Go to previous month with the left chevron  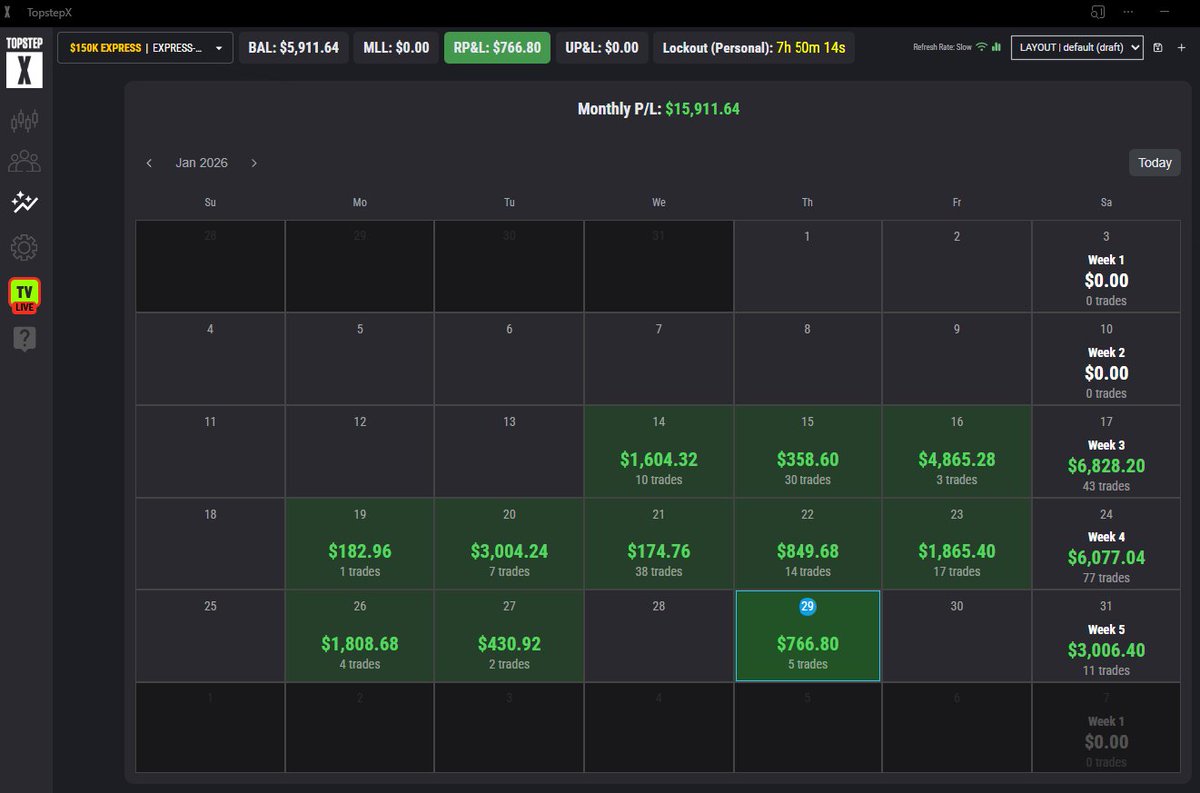point(150,162)
